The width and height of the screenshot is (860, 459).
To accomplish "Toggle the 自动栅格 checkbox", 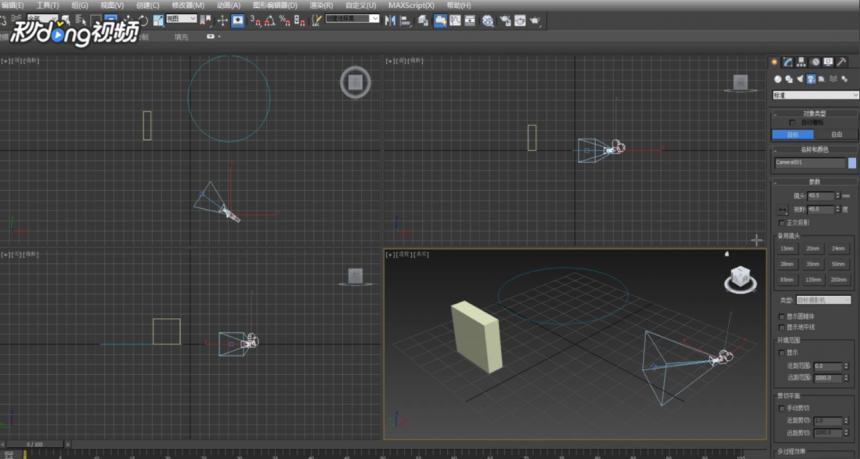I will pos(791,123).
